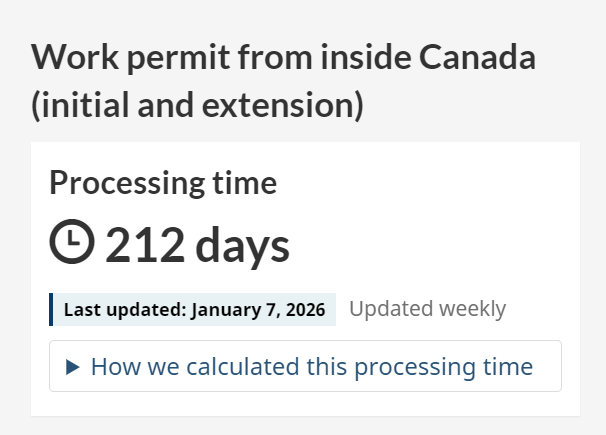Expand the triangle arrow before How we calculated
The height and width of the screenshot is (435, 606).
coord(72,367)
